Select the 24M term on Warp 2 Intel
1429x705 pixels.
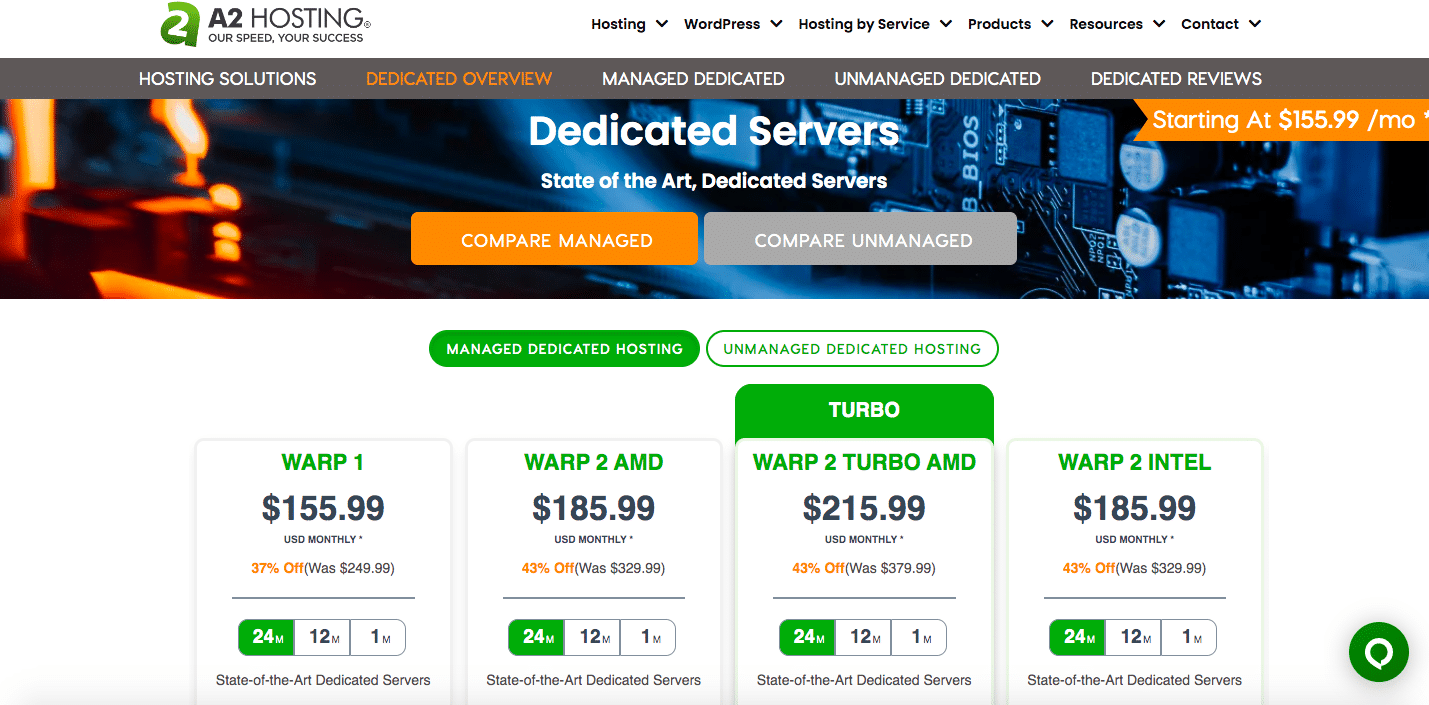pyautogui.click(x=1076, y=637)
